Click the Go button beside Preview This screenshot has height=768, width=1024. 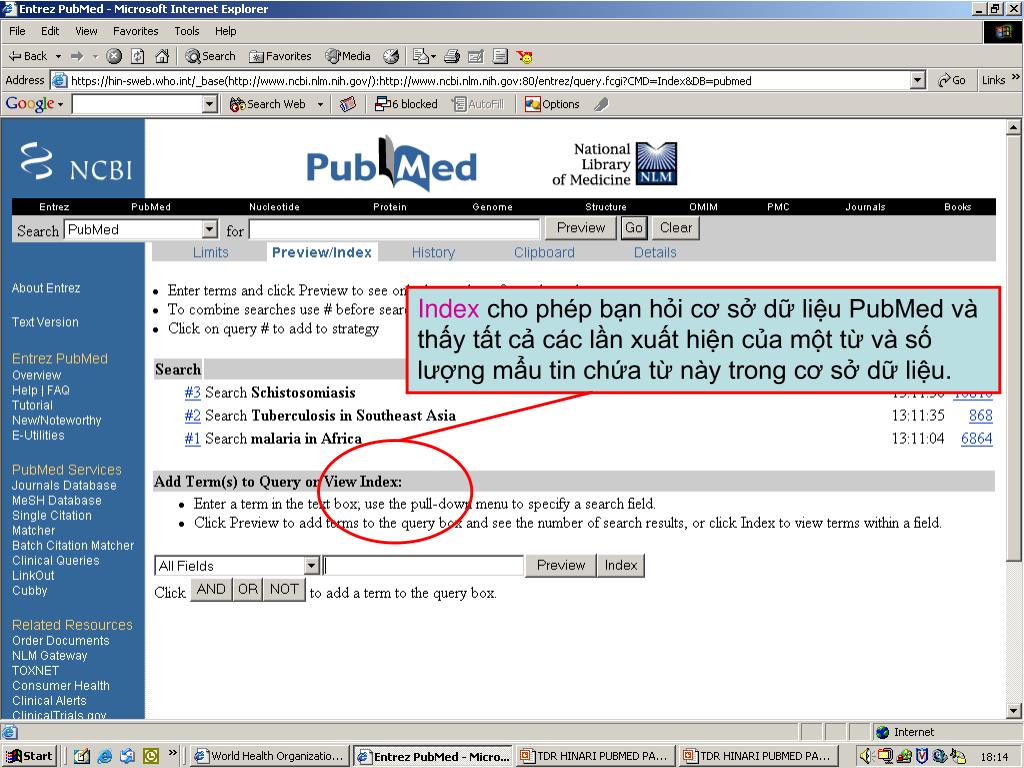coord(633,227)
